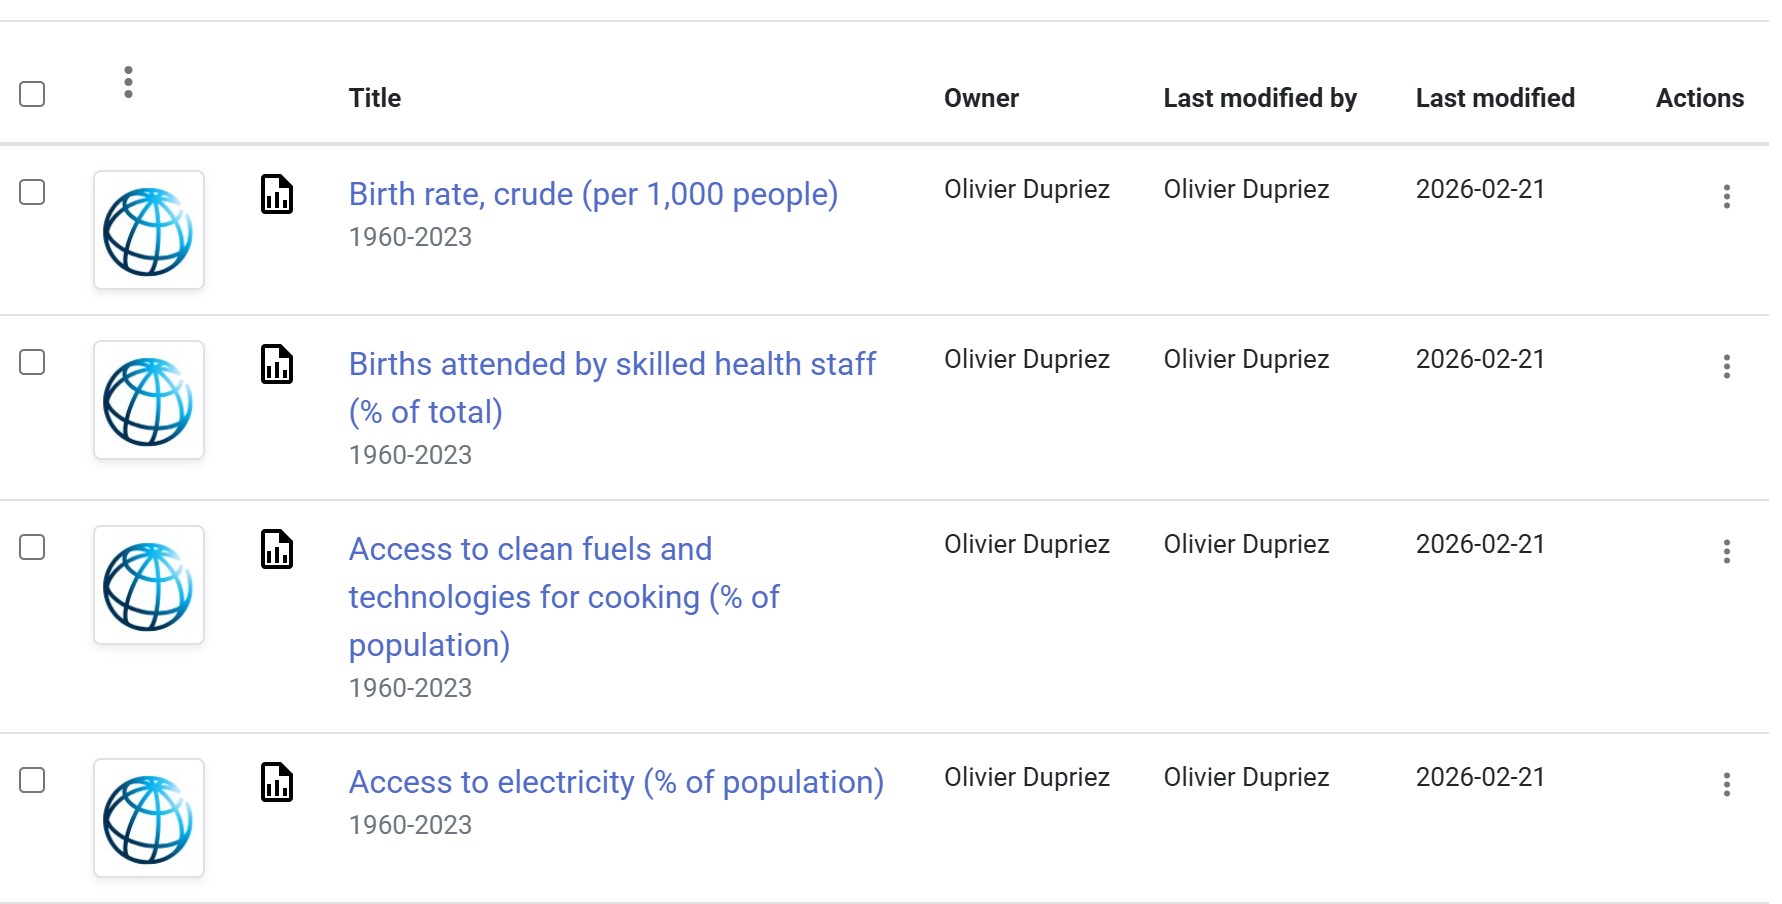Open the globe thumbnail for Access to electricity
The height and width of the screenshot is (904, 1782).
pos(149,819)
